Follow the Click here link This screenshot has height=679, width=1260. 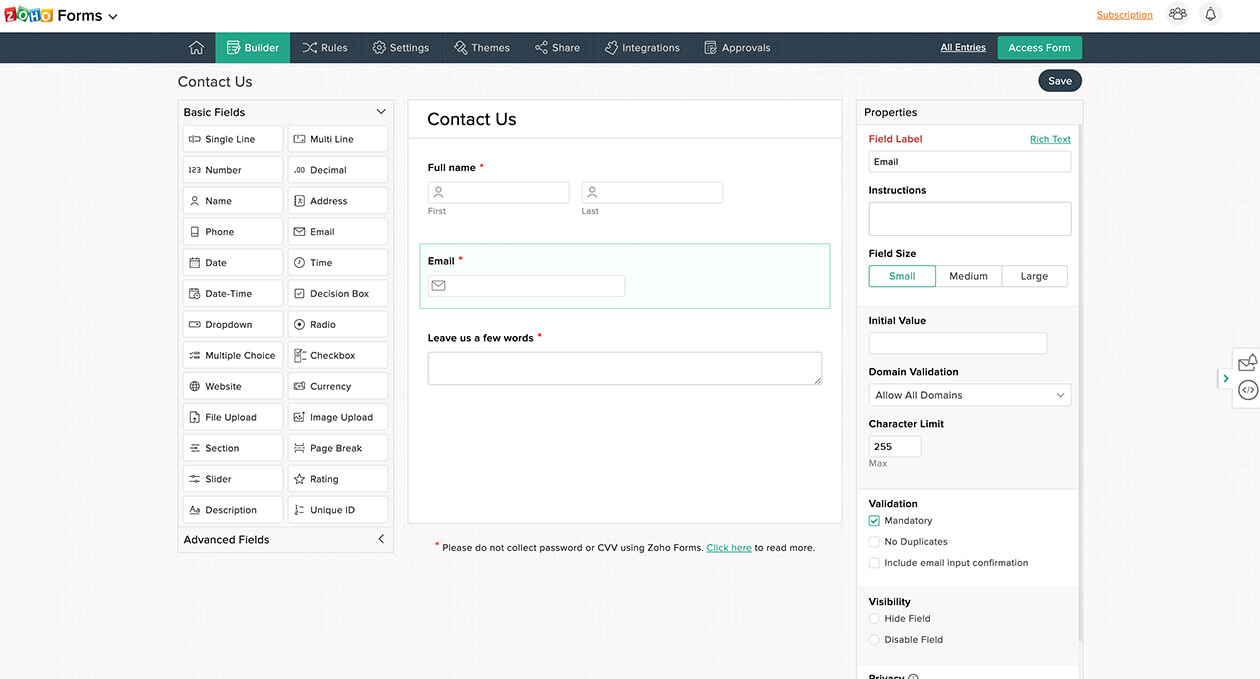[729, 548]
